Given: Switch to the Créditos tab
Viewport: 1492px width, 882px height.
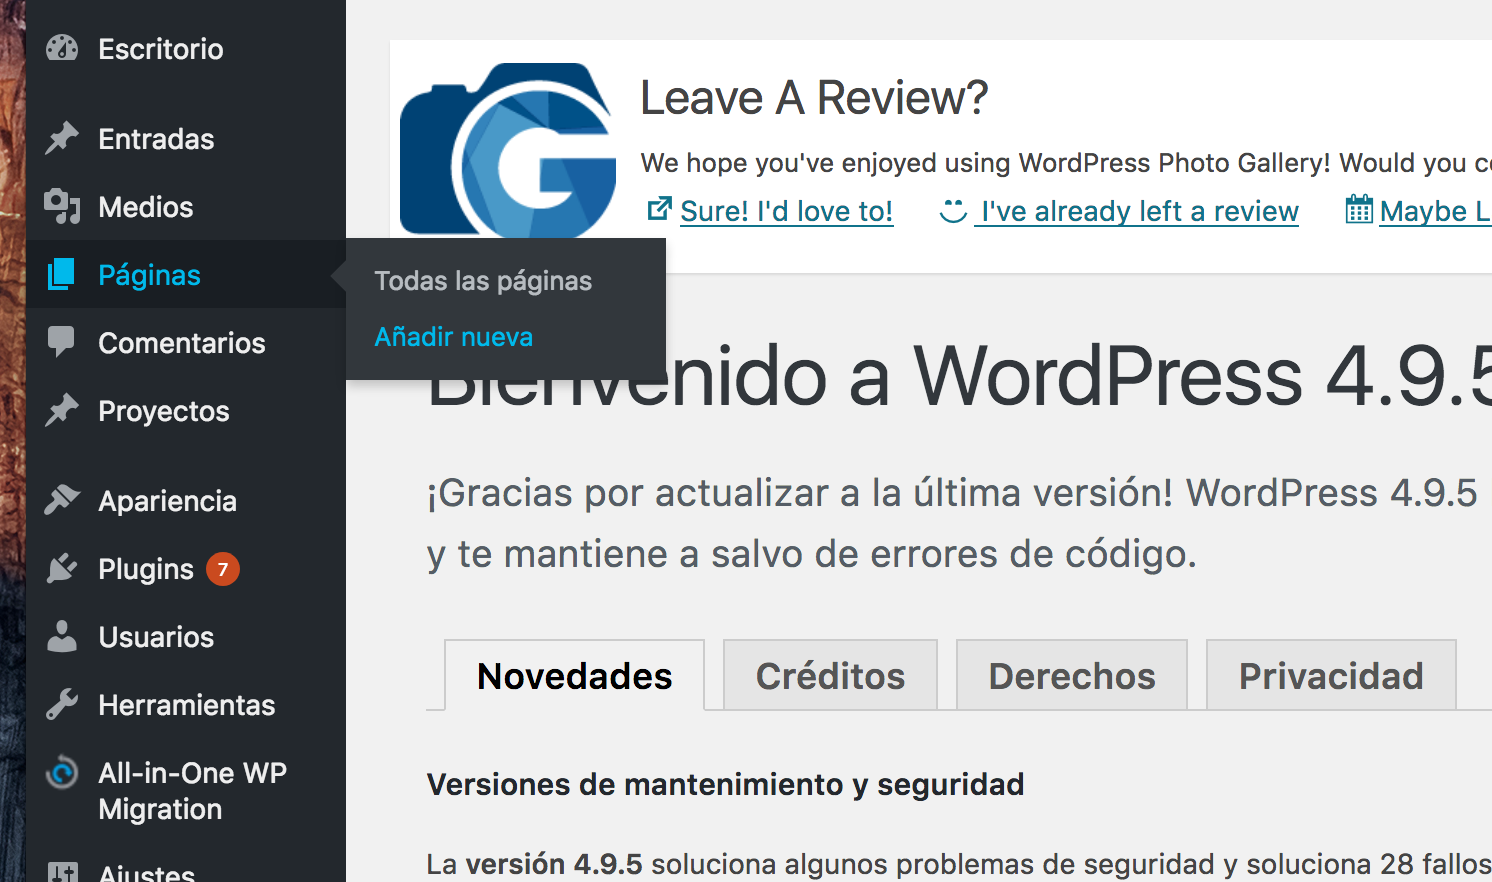Looking at the screenshot, I should [830, 676].
